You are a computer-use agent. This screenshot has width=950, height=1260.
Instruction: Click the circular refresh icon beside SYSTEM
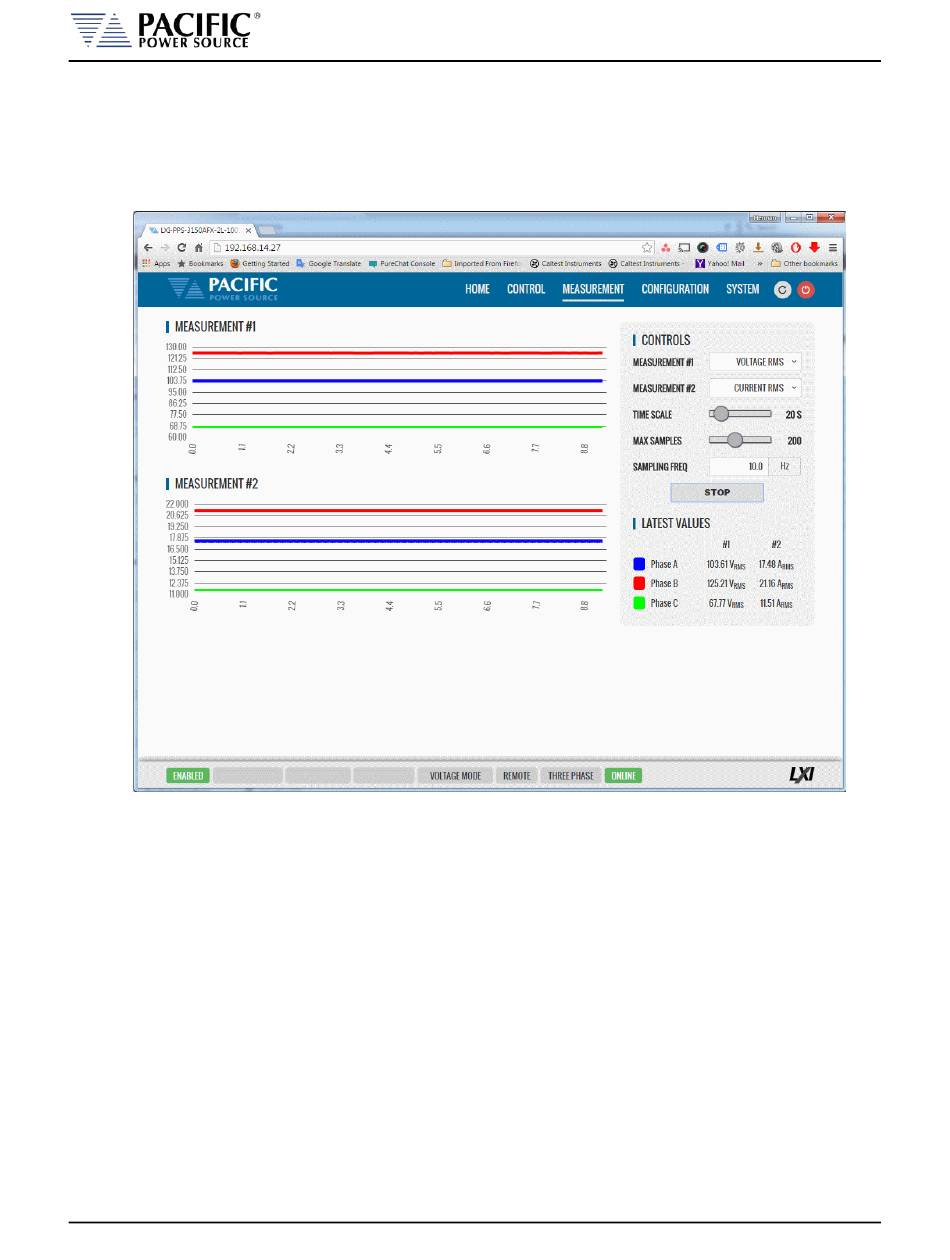point(783,290)
